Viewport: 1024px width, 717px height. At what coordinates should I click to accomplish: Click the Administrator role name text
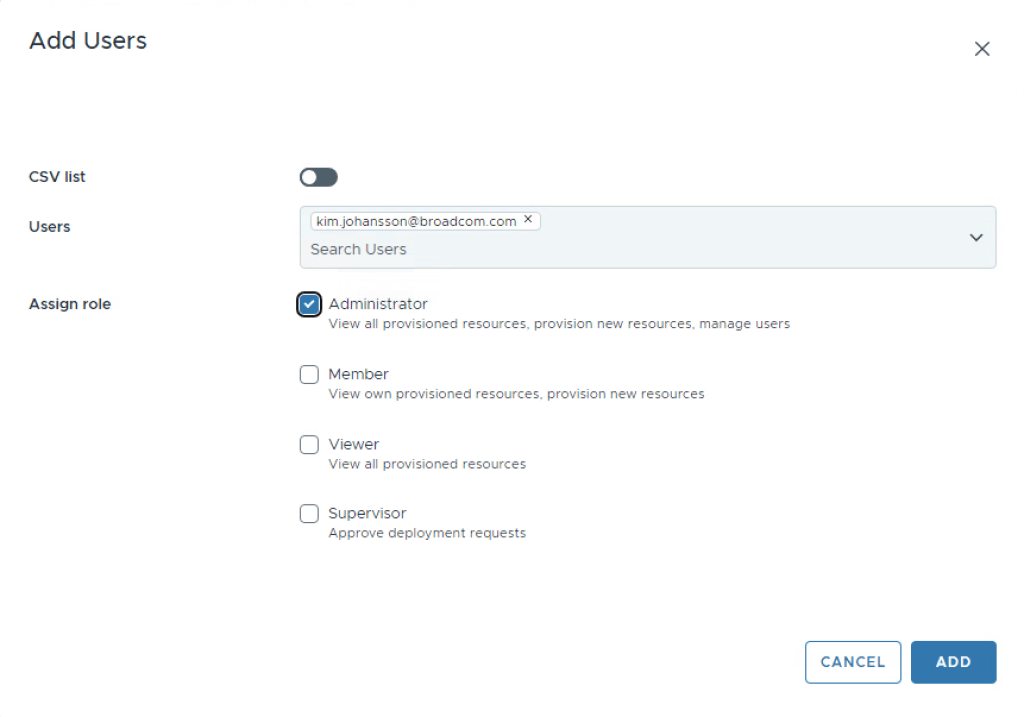[378, 304]
